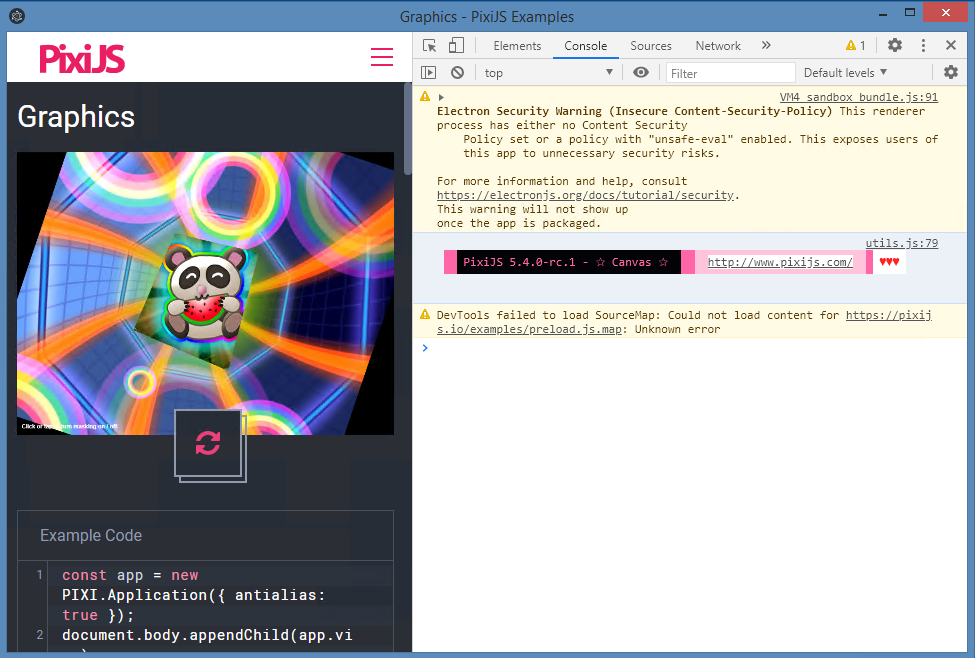The image size is (975, 658).
Task: Click the warning count indicator
Action: pyautogui.click(x=855, y=45)
